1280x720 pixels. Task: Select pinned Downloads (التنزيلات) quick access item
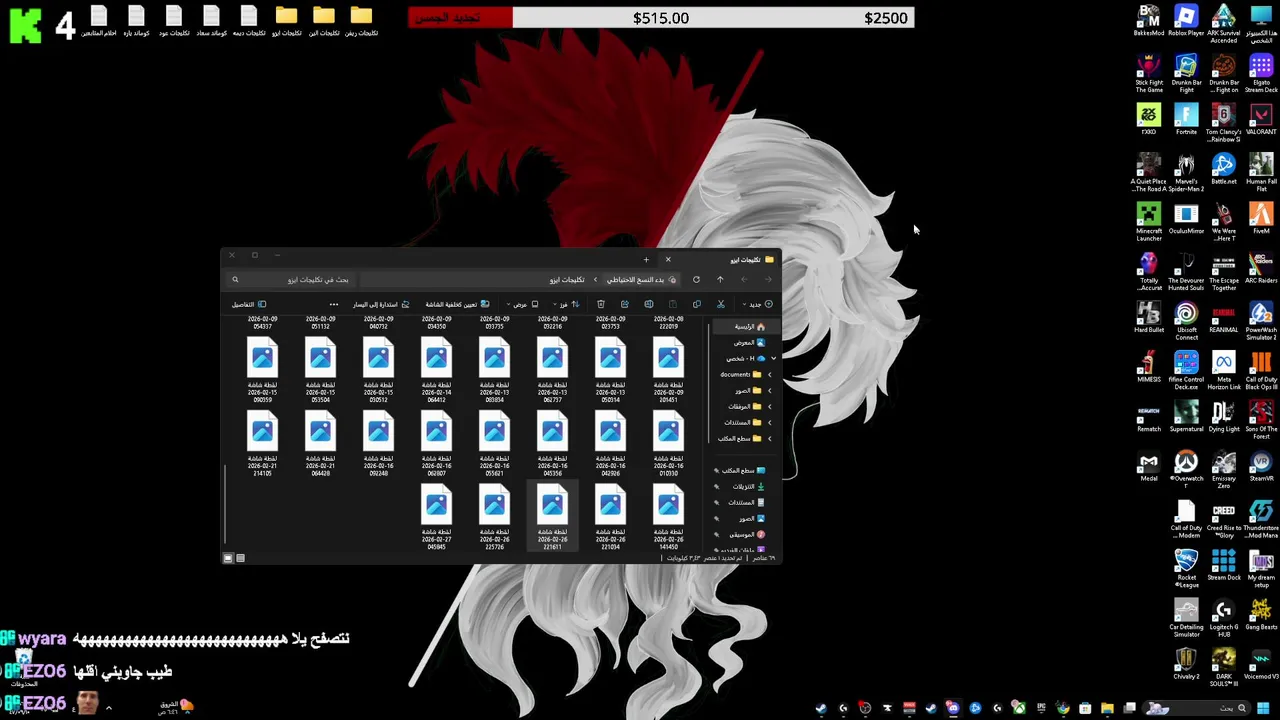pos(748,487)
